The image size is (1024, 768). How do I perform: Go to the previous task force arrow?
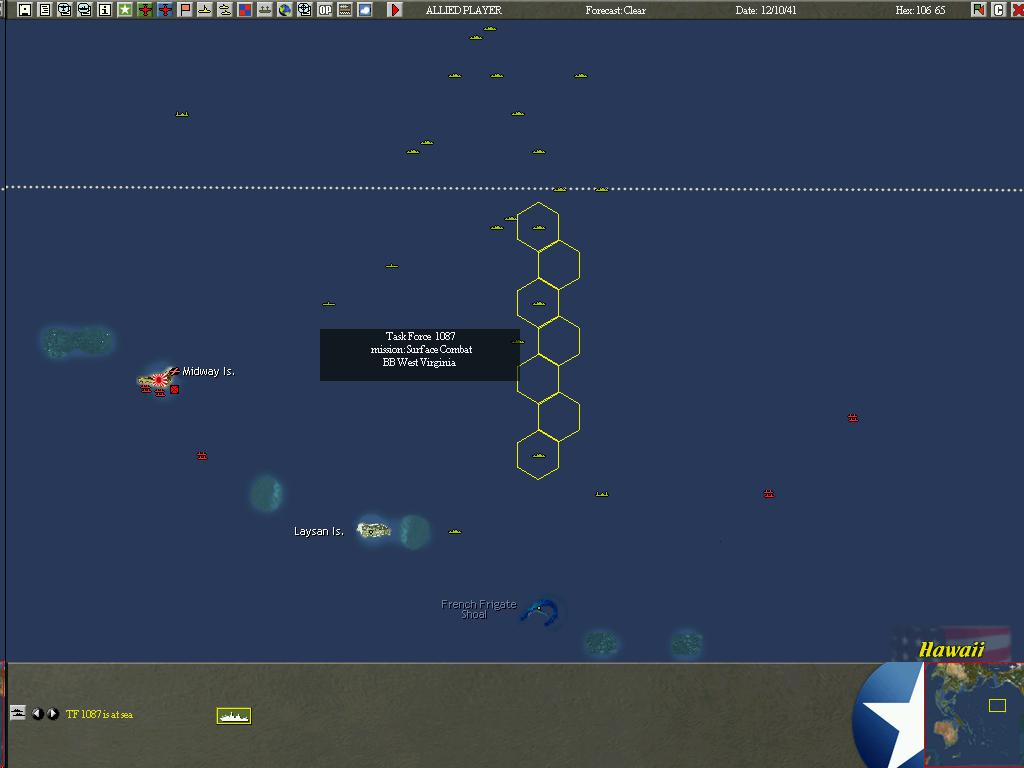(38, 714)
